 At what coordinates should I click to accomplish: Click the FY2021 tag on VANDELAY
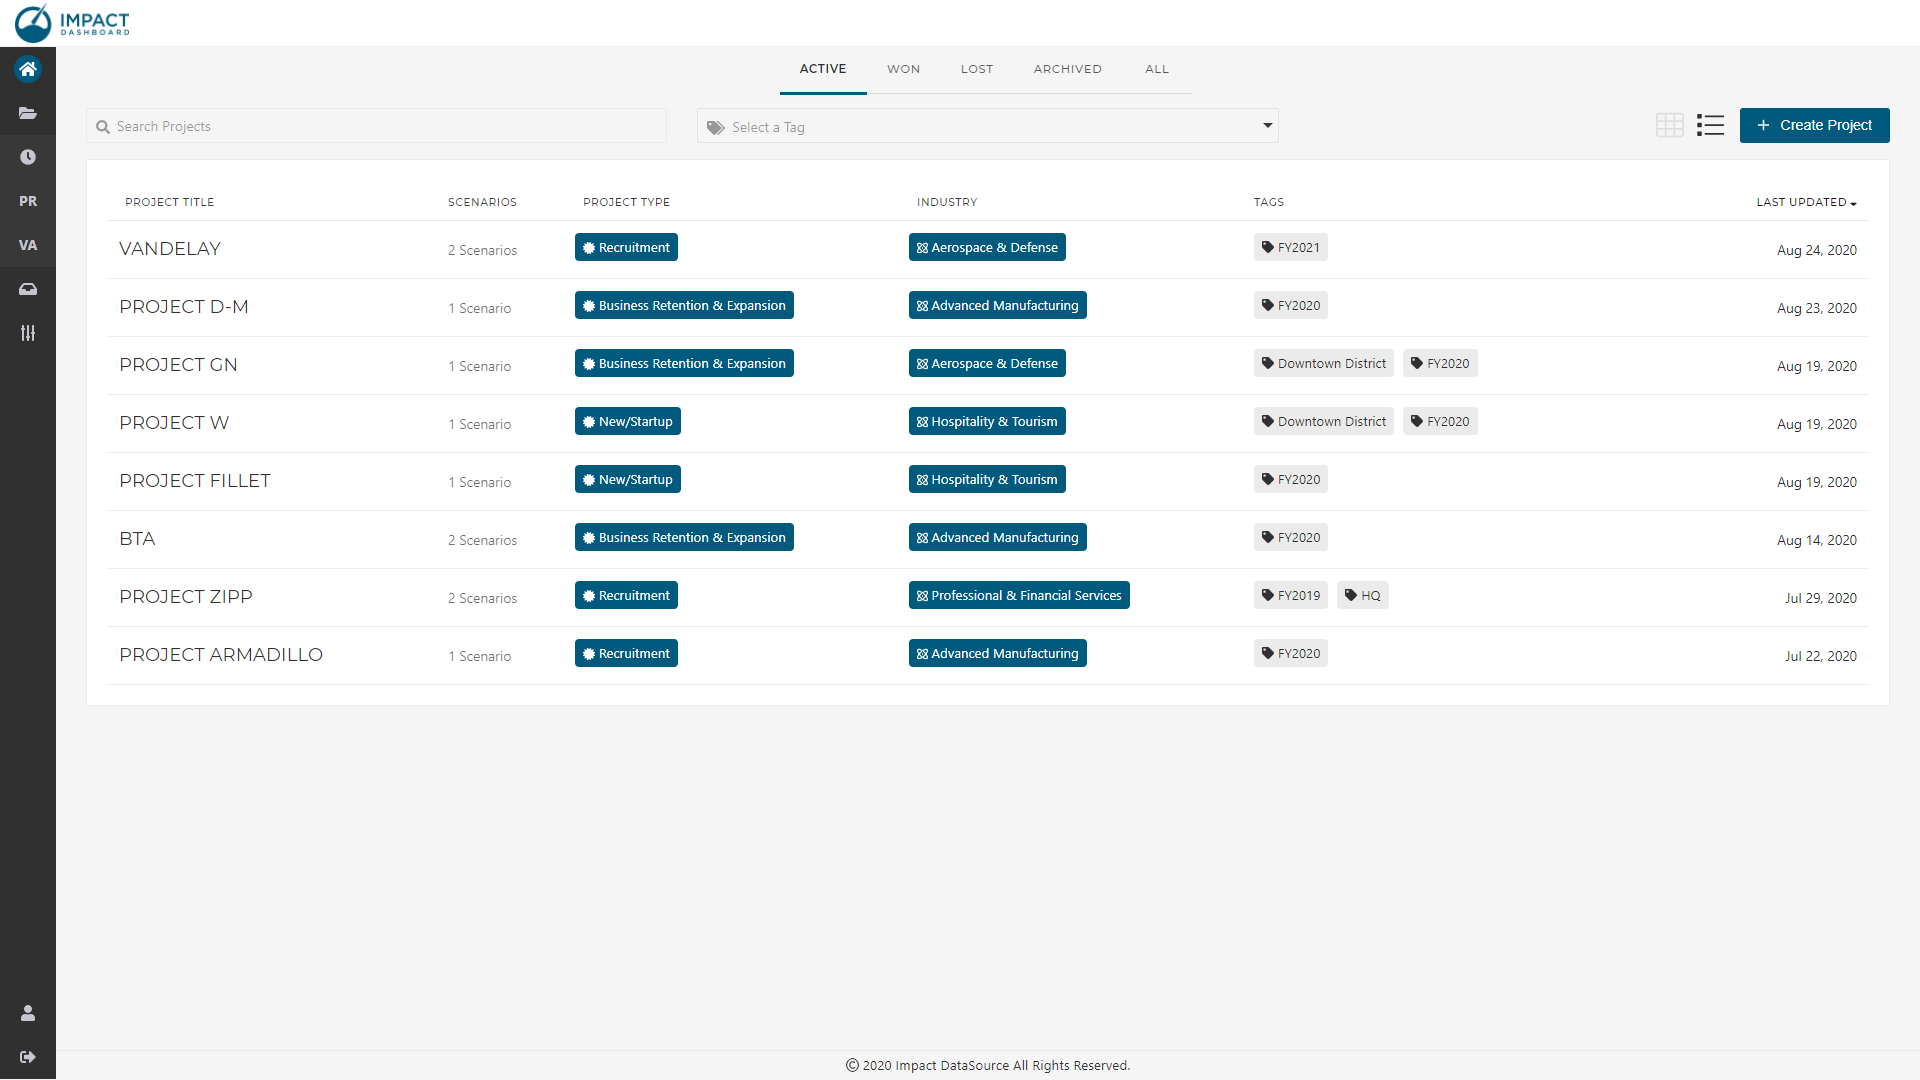pos(1290,247)
